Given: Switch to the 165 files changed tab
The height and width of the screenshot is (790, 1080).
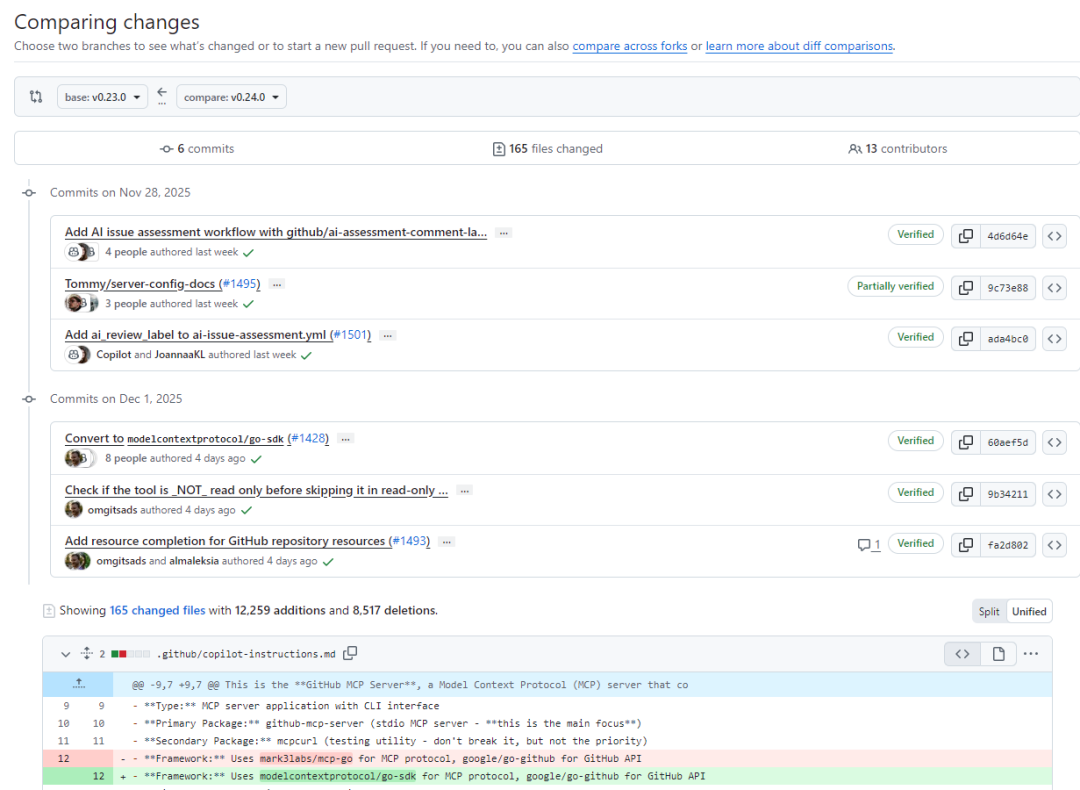Looking at the screenshot, I should (548, 148).
